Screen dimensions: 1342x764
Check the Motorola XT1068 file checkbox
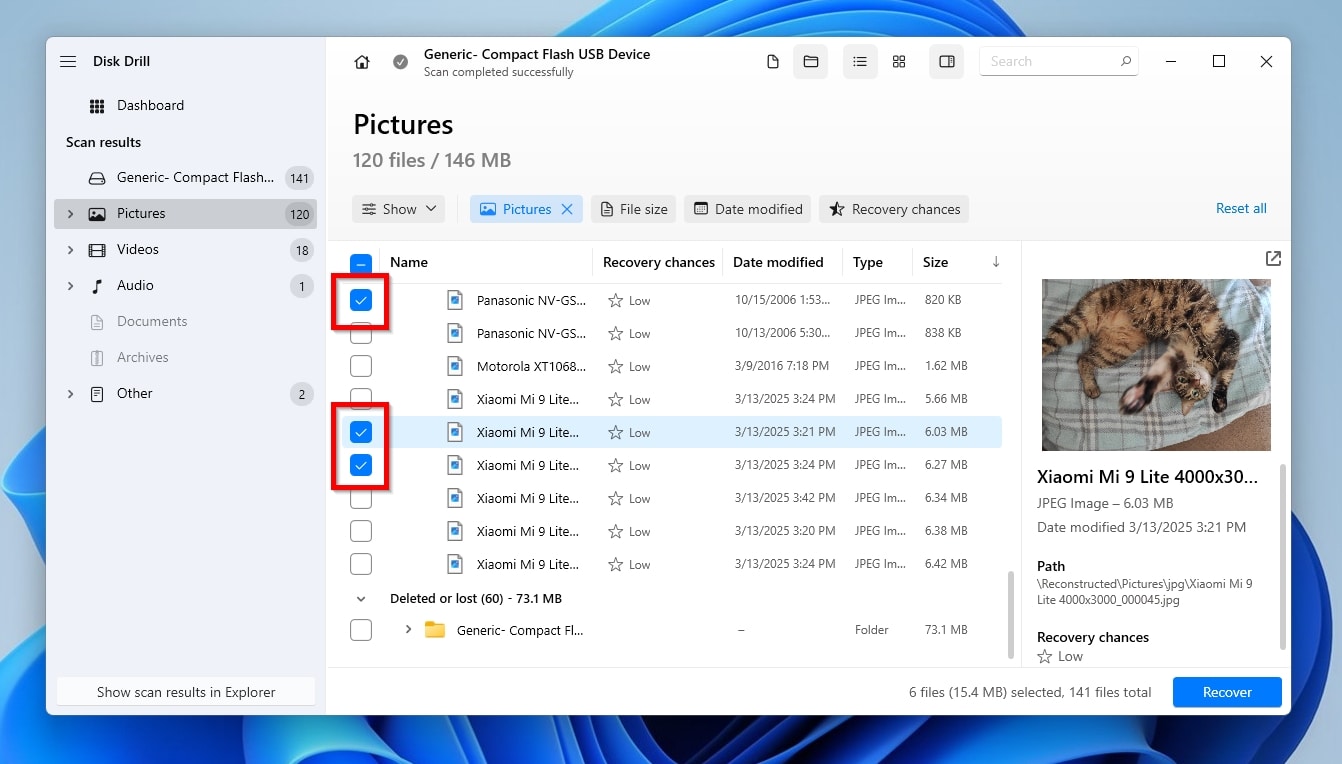point(361,366)
